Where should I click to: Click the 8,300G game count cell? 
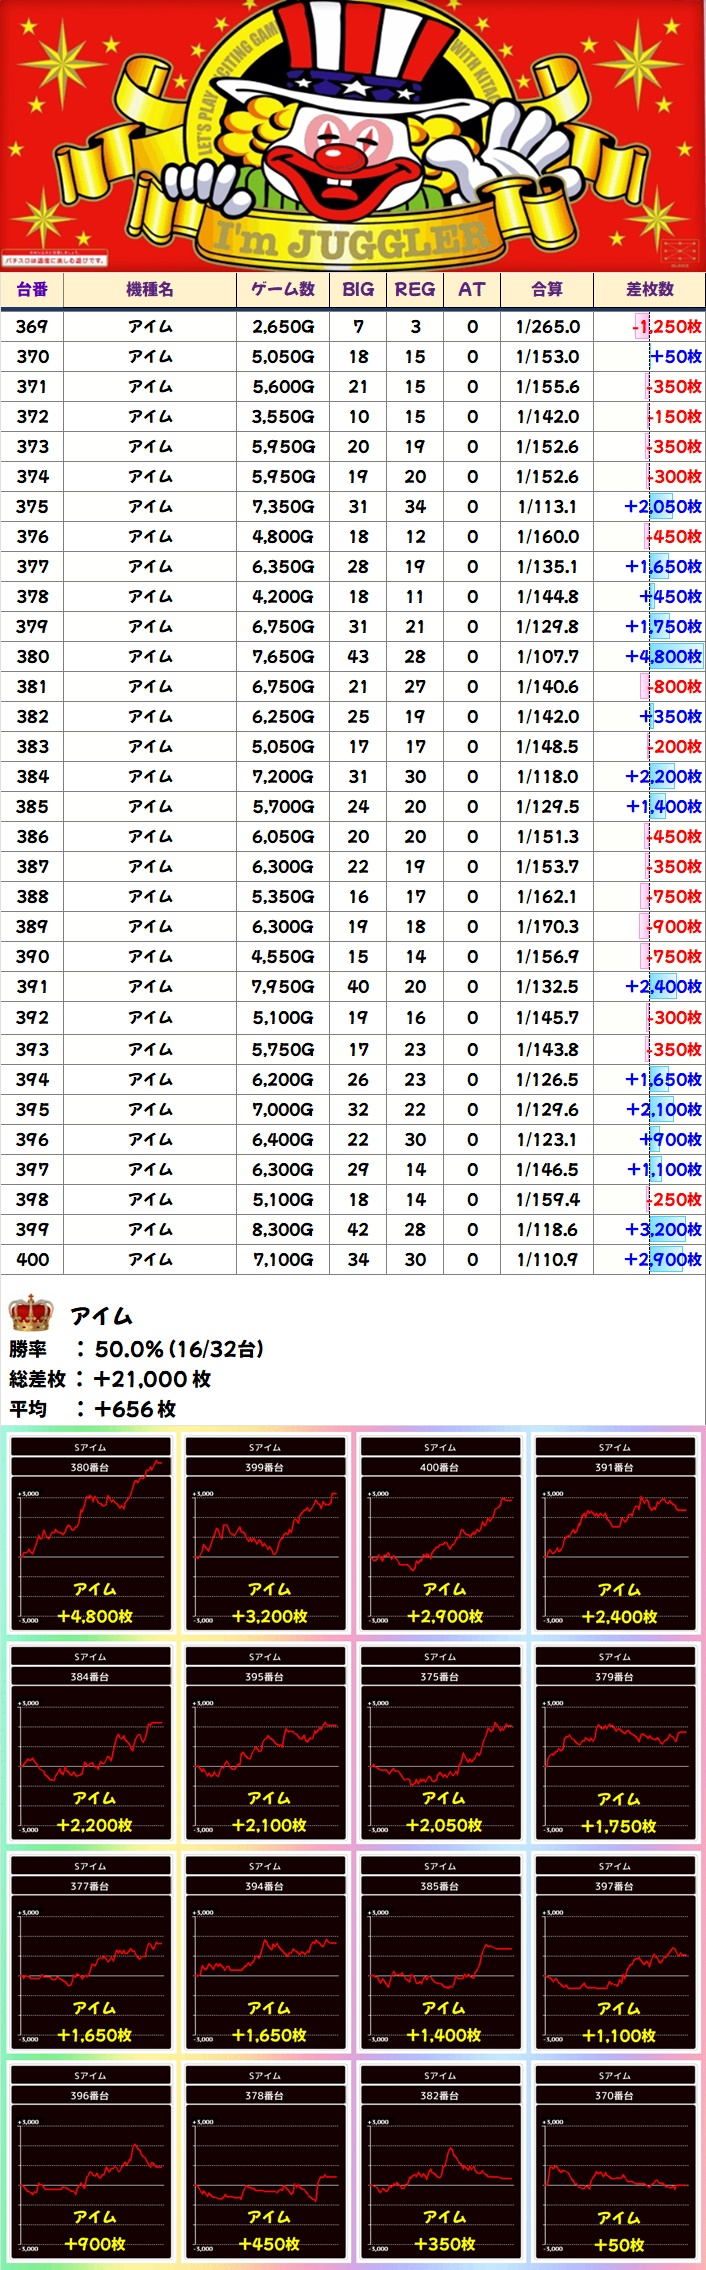tap(282, 1230)
